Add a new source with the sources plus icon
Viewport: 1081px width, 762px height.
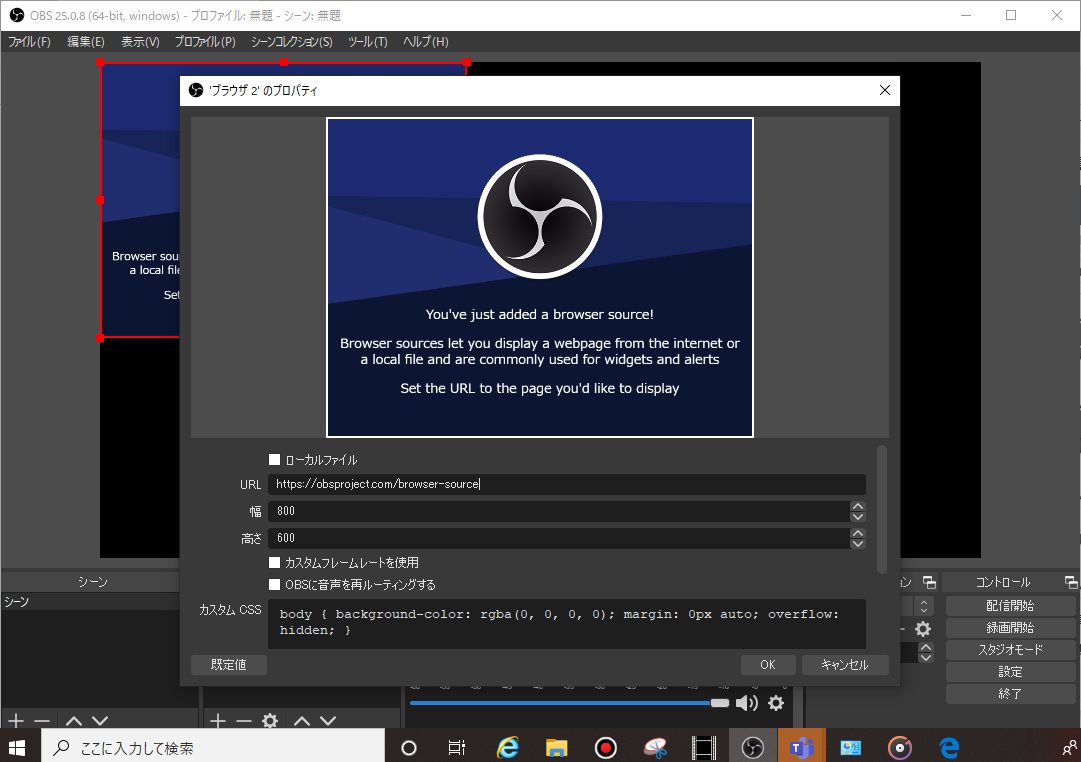pyautogui.click(x=218, y=721)
